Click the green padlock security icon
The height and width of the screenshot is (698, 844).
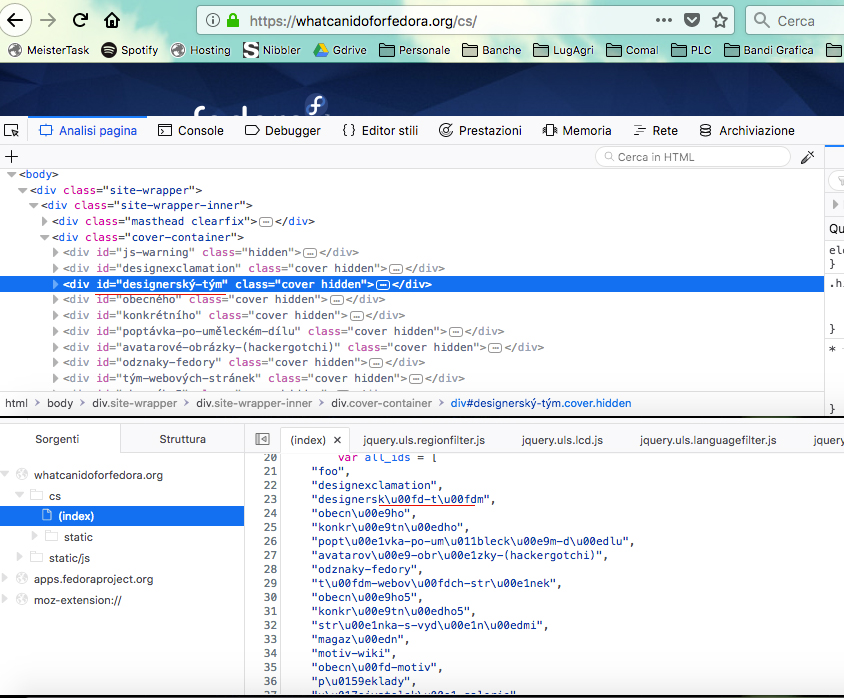point(233,20)
